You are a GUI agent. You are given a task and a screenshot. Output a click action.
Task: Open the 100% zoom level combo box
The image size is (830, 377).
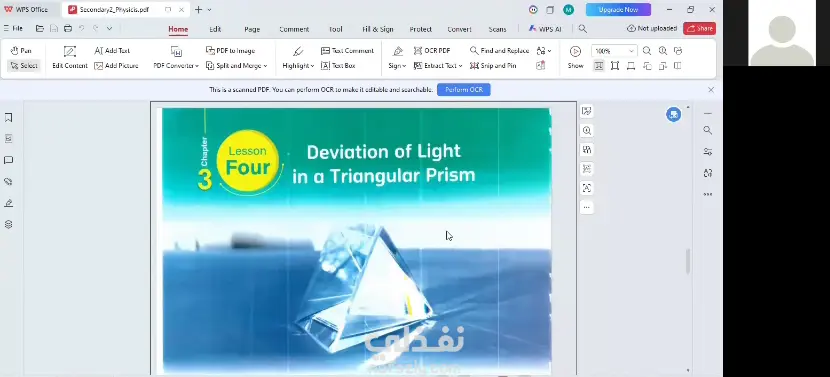tap(614, 51)
